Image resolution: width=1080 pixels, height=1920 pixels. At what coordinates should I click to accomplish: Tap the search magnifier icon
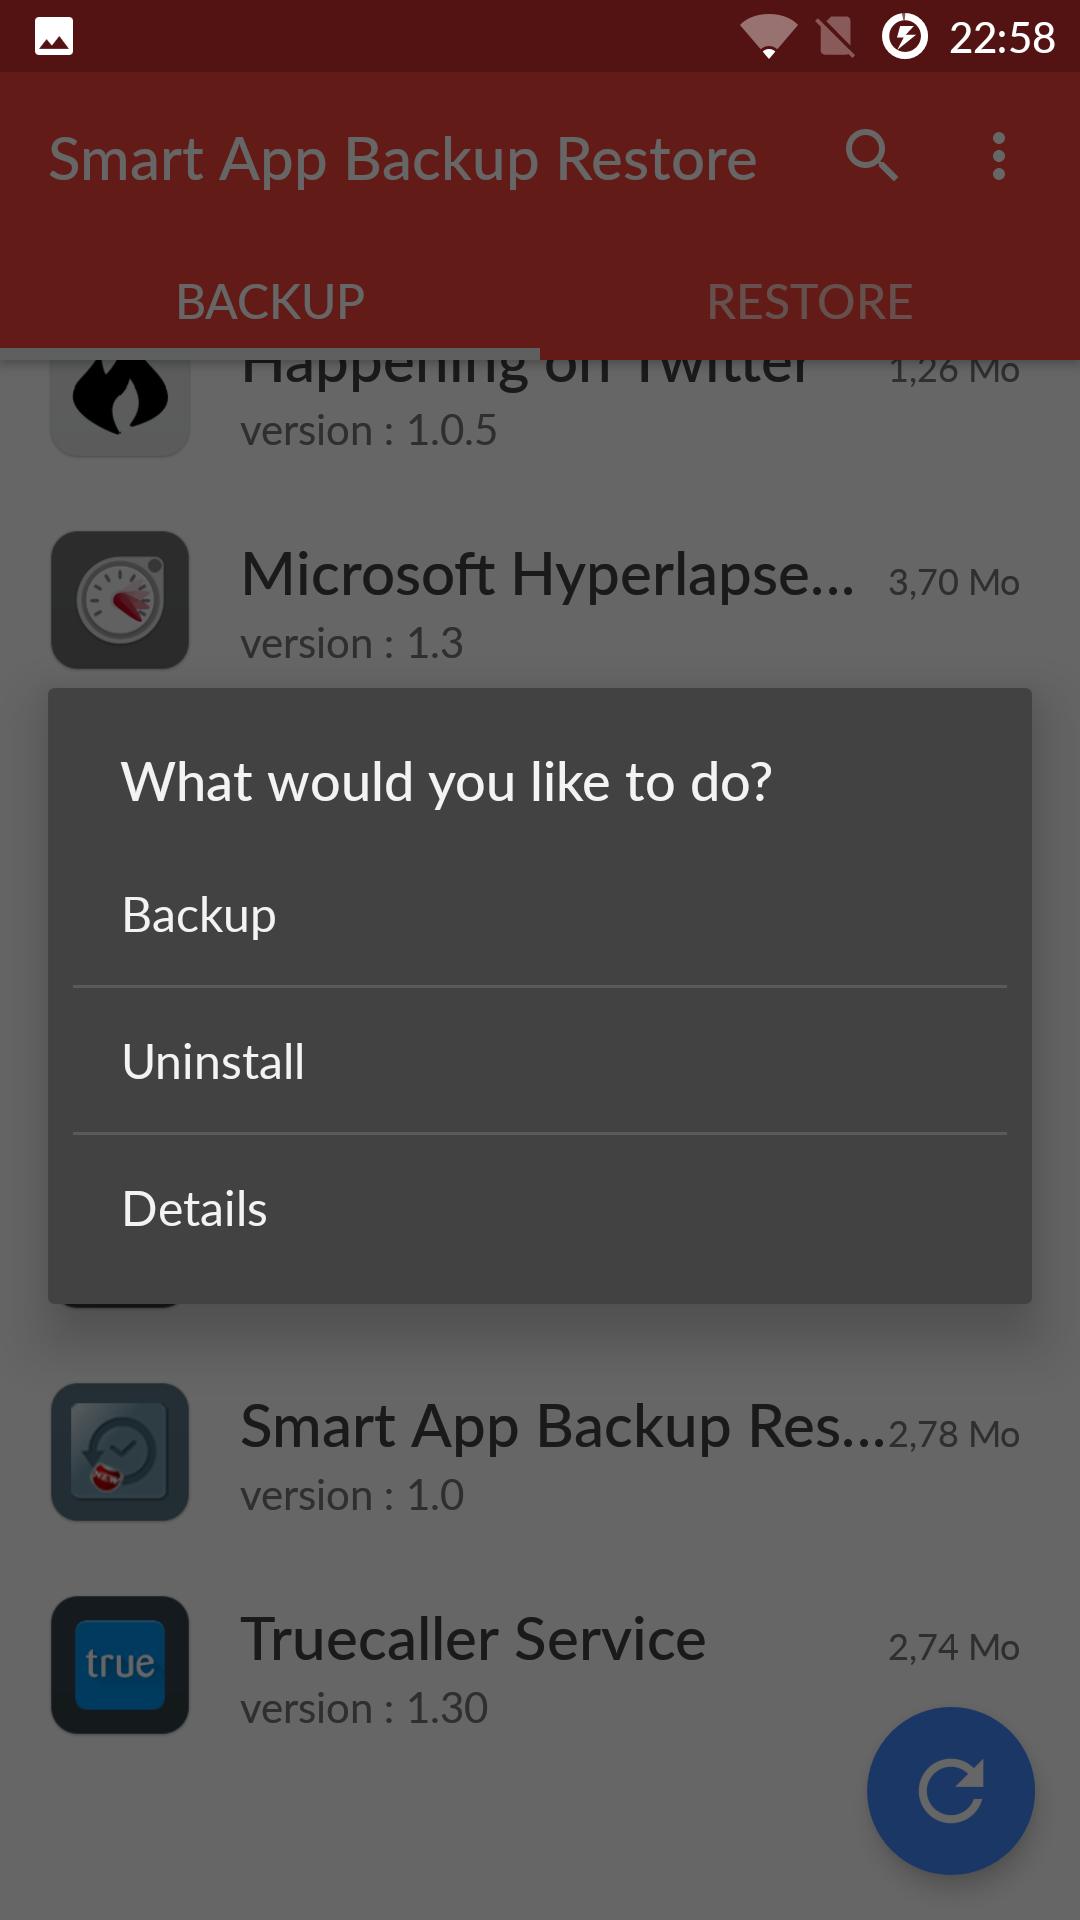[x=871, y=156]
